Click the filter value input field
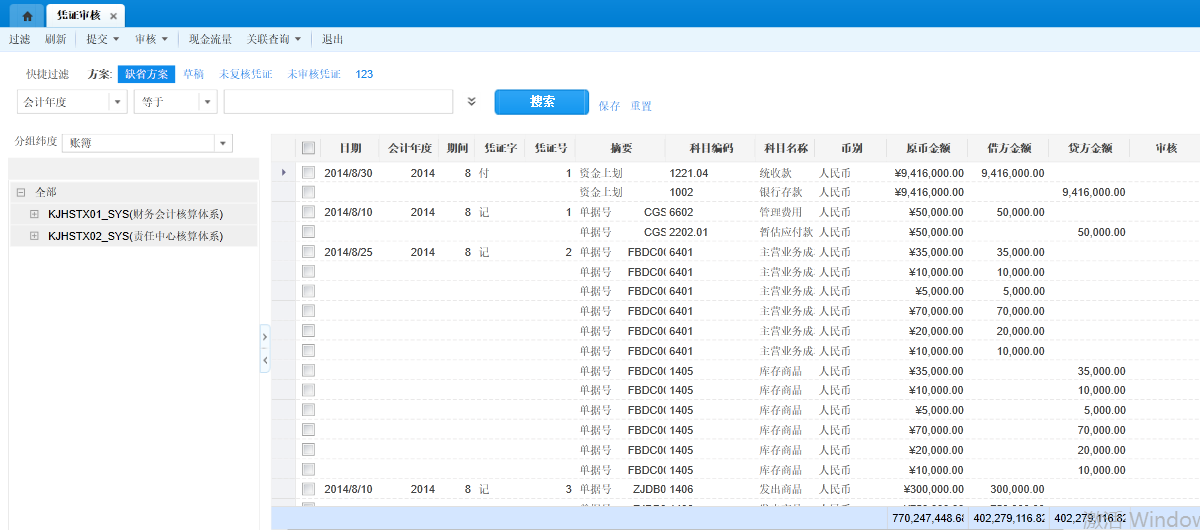1200x530 pixels. tap(338, 102)
